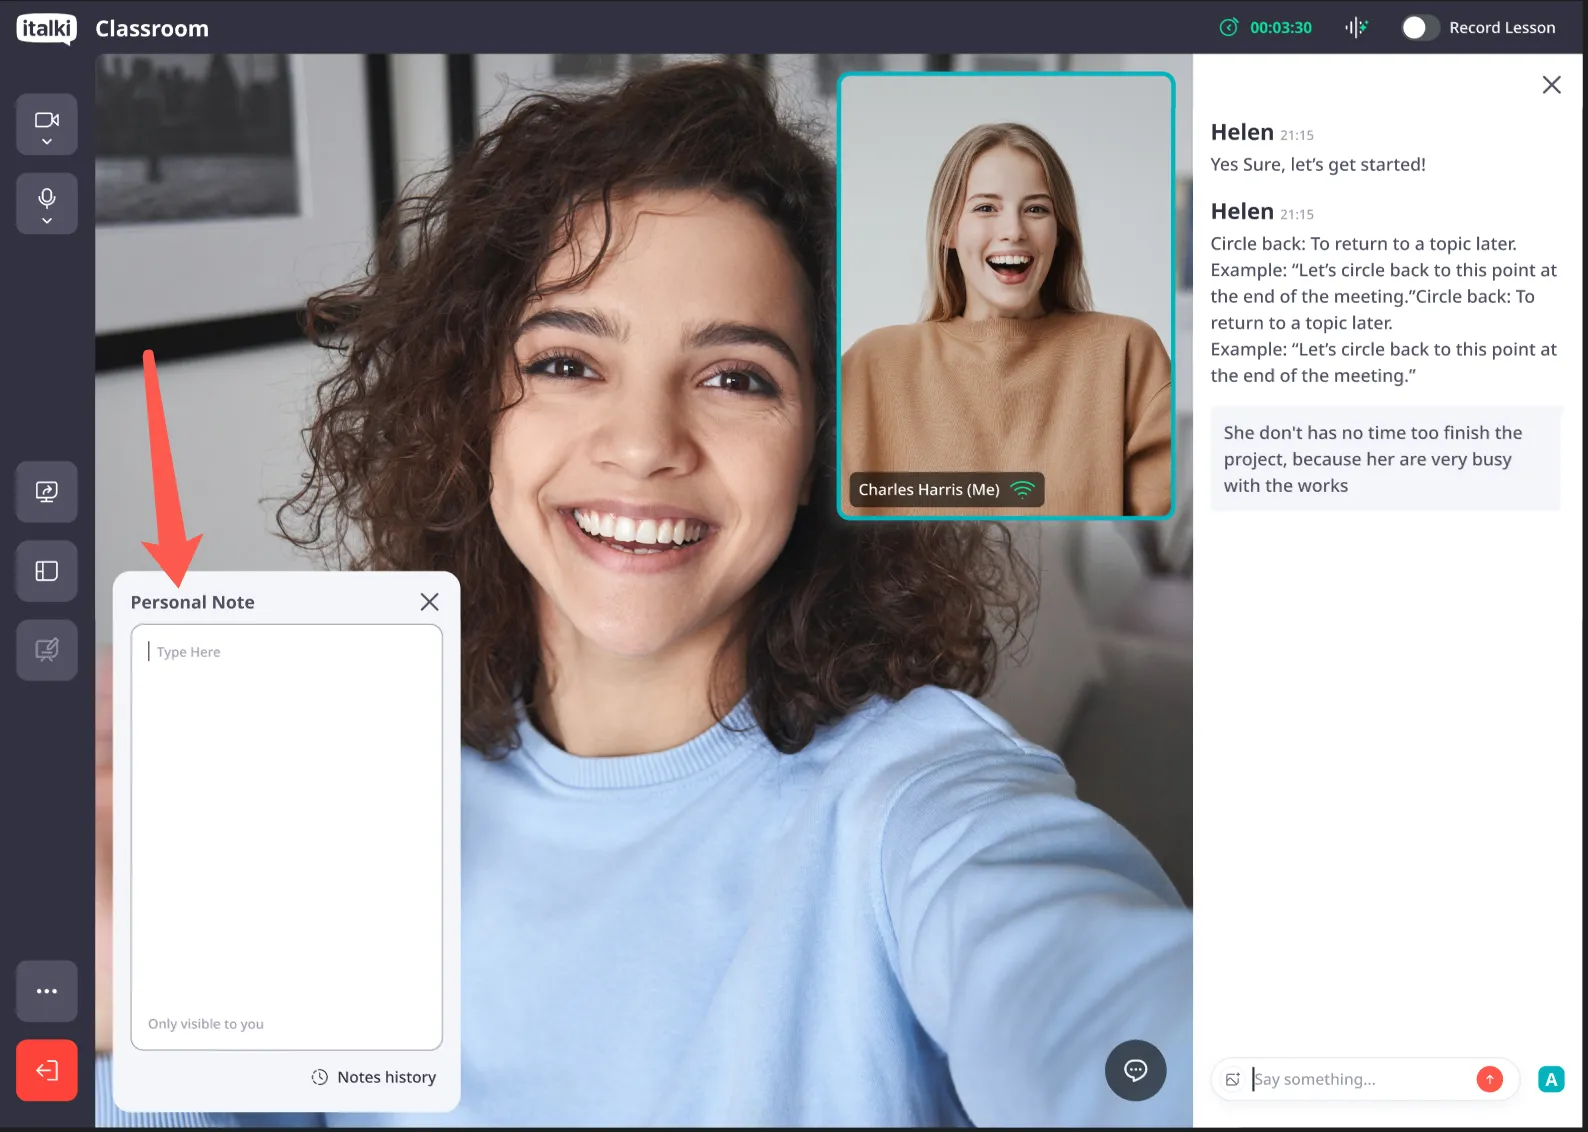This screenshot has width=1588, height=1132.
Task: Open the more options (three dots) button
Action: 46,991
